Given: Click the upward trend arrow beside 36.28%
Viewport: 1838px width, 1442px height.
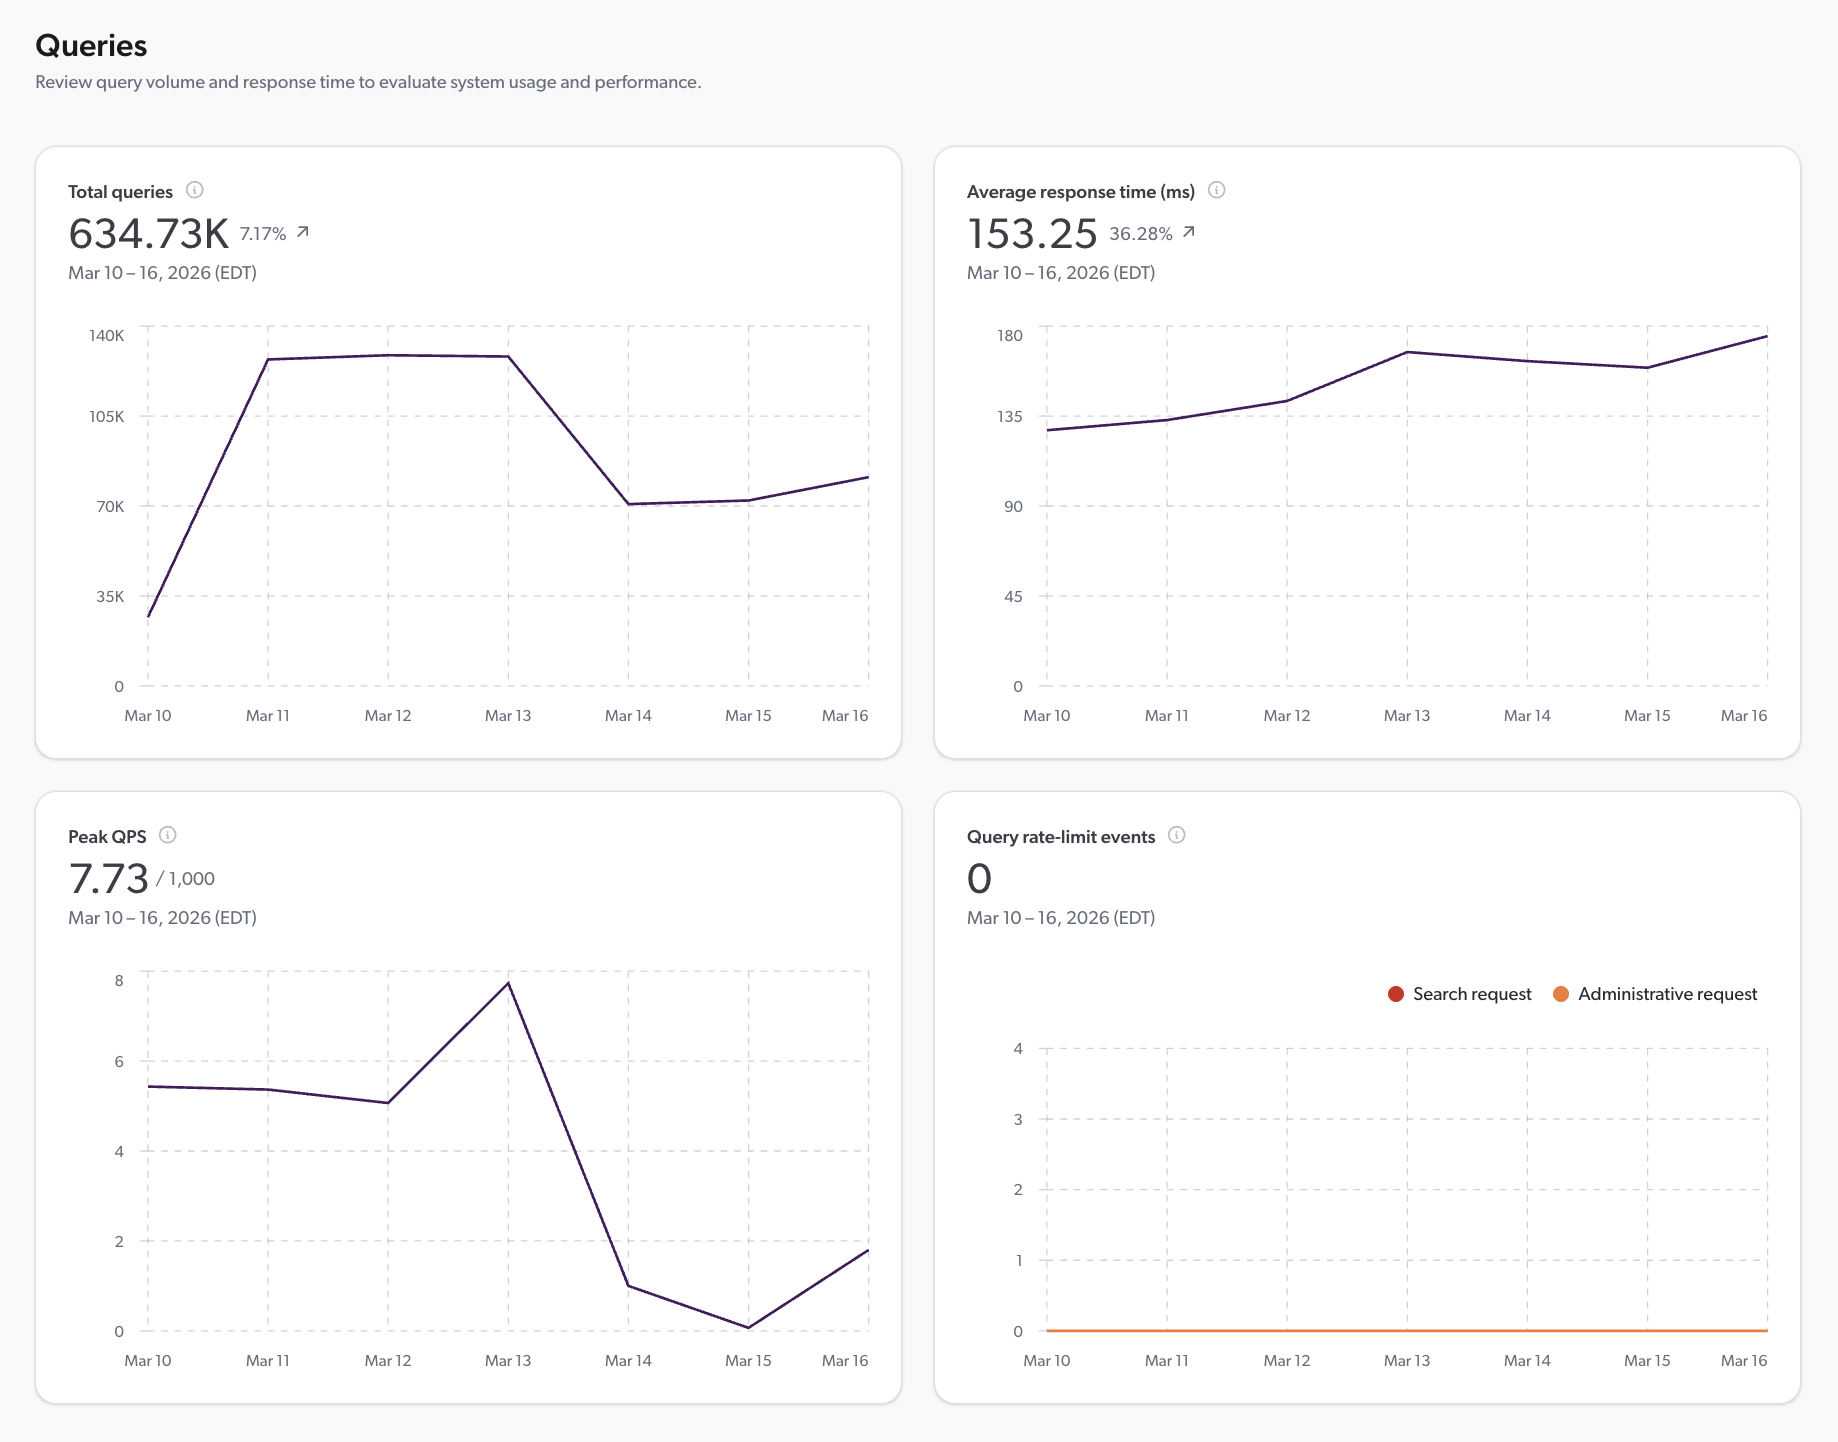Looking at the screenshot, I should click(1189, 233).
